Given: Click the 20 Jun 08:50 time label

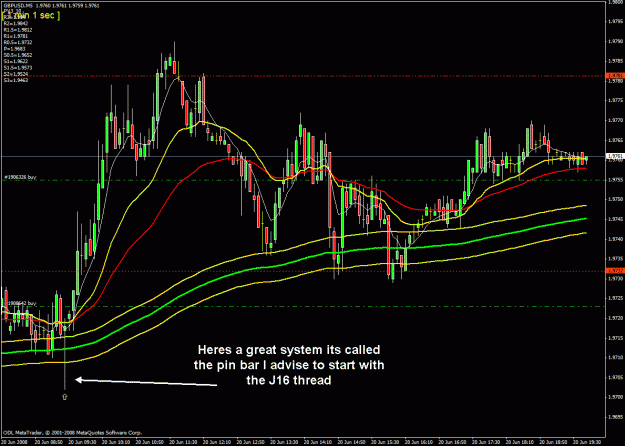Looking at the screenshot, I should click(x=48, y=442).
